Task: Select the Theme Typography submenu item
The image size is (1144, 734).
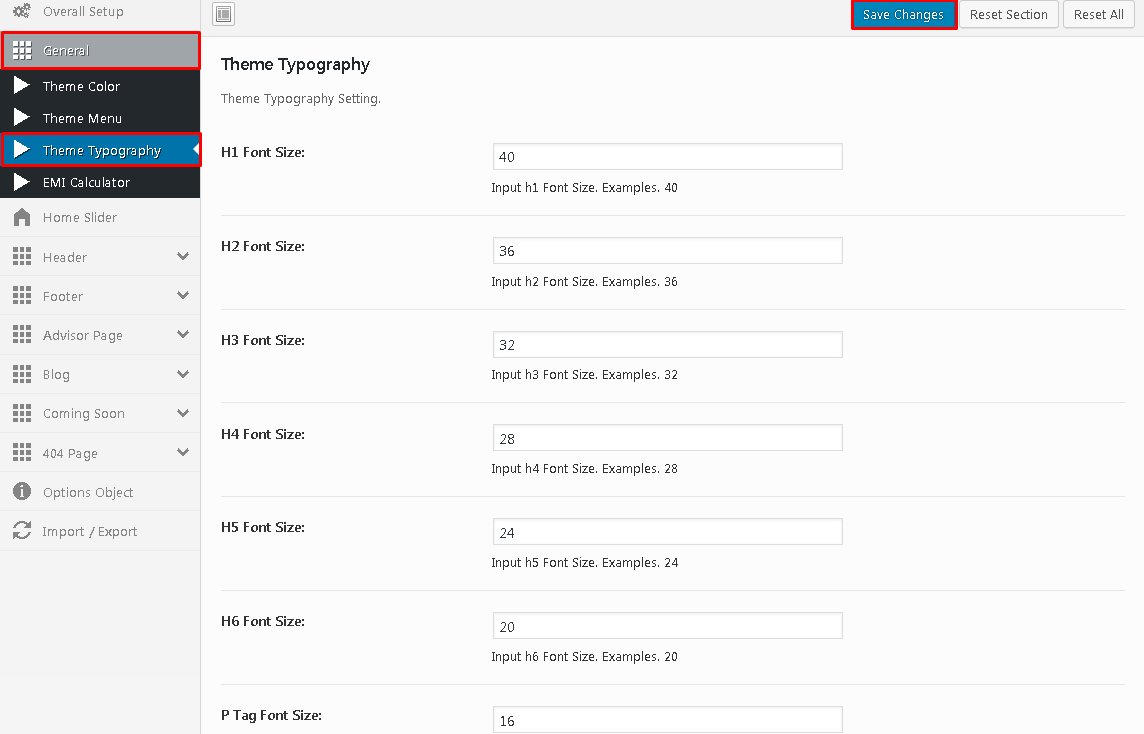Action: [101, 150]
